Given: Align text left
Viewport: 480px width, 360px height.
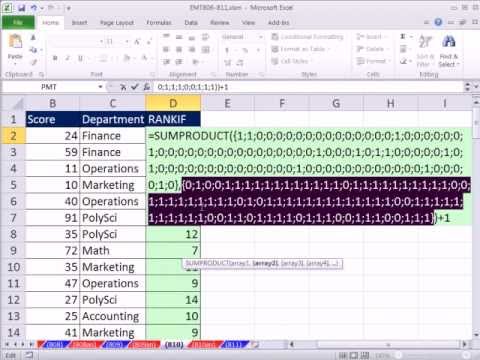Looking at the screenshot, I should pyautogui.click(x=166, y=50).
